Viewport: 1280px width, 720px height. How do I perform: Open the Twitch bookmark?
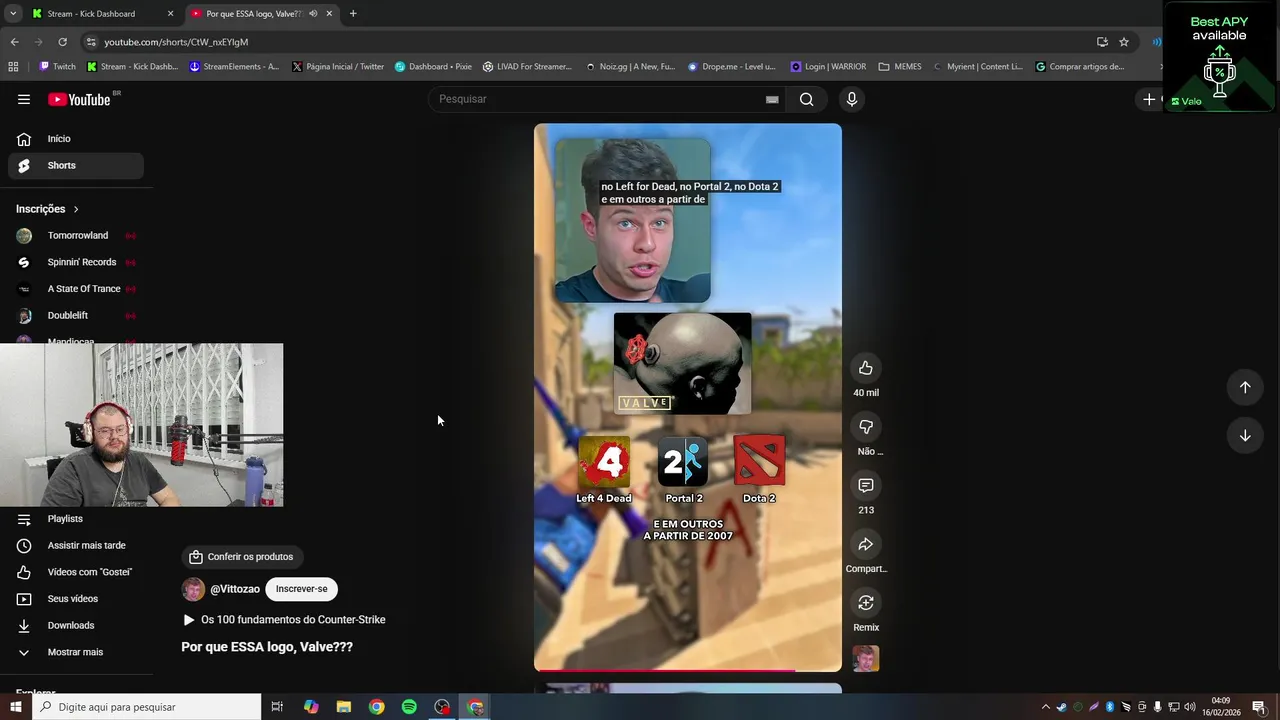[57, 67]
